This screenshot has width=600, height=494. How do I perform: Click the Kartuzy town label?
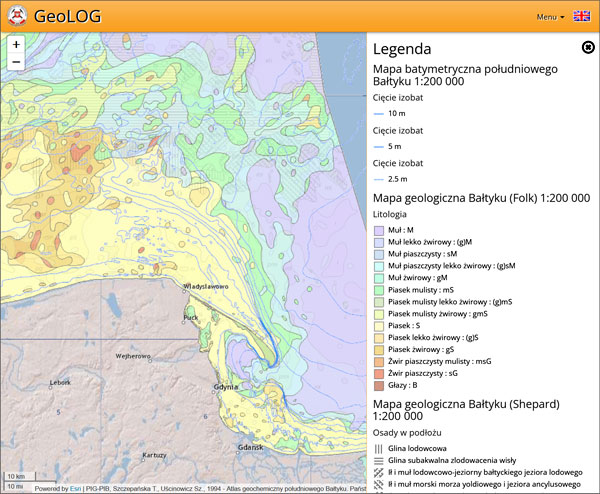pyautogui.click(x=154, y=455)
